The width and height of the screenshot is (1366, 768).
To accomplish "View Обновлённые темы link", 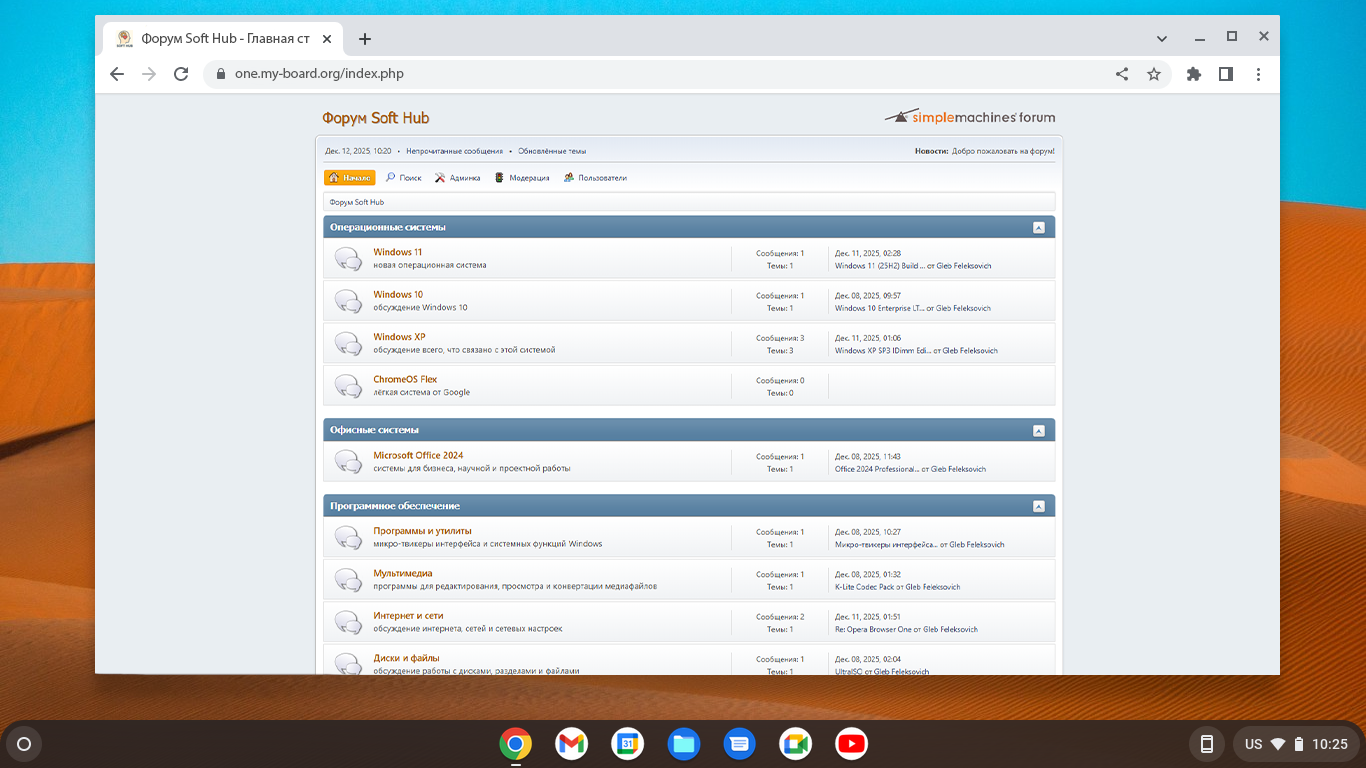I will 551,151.
